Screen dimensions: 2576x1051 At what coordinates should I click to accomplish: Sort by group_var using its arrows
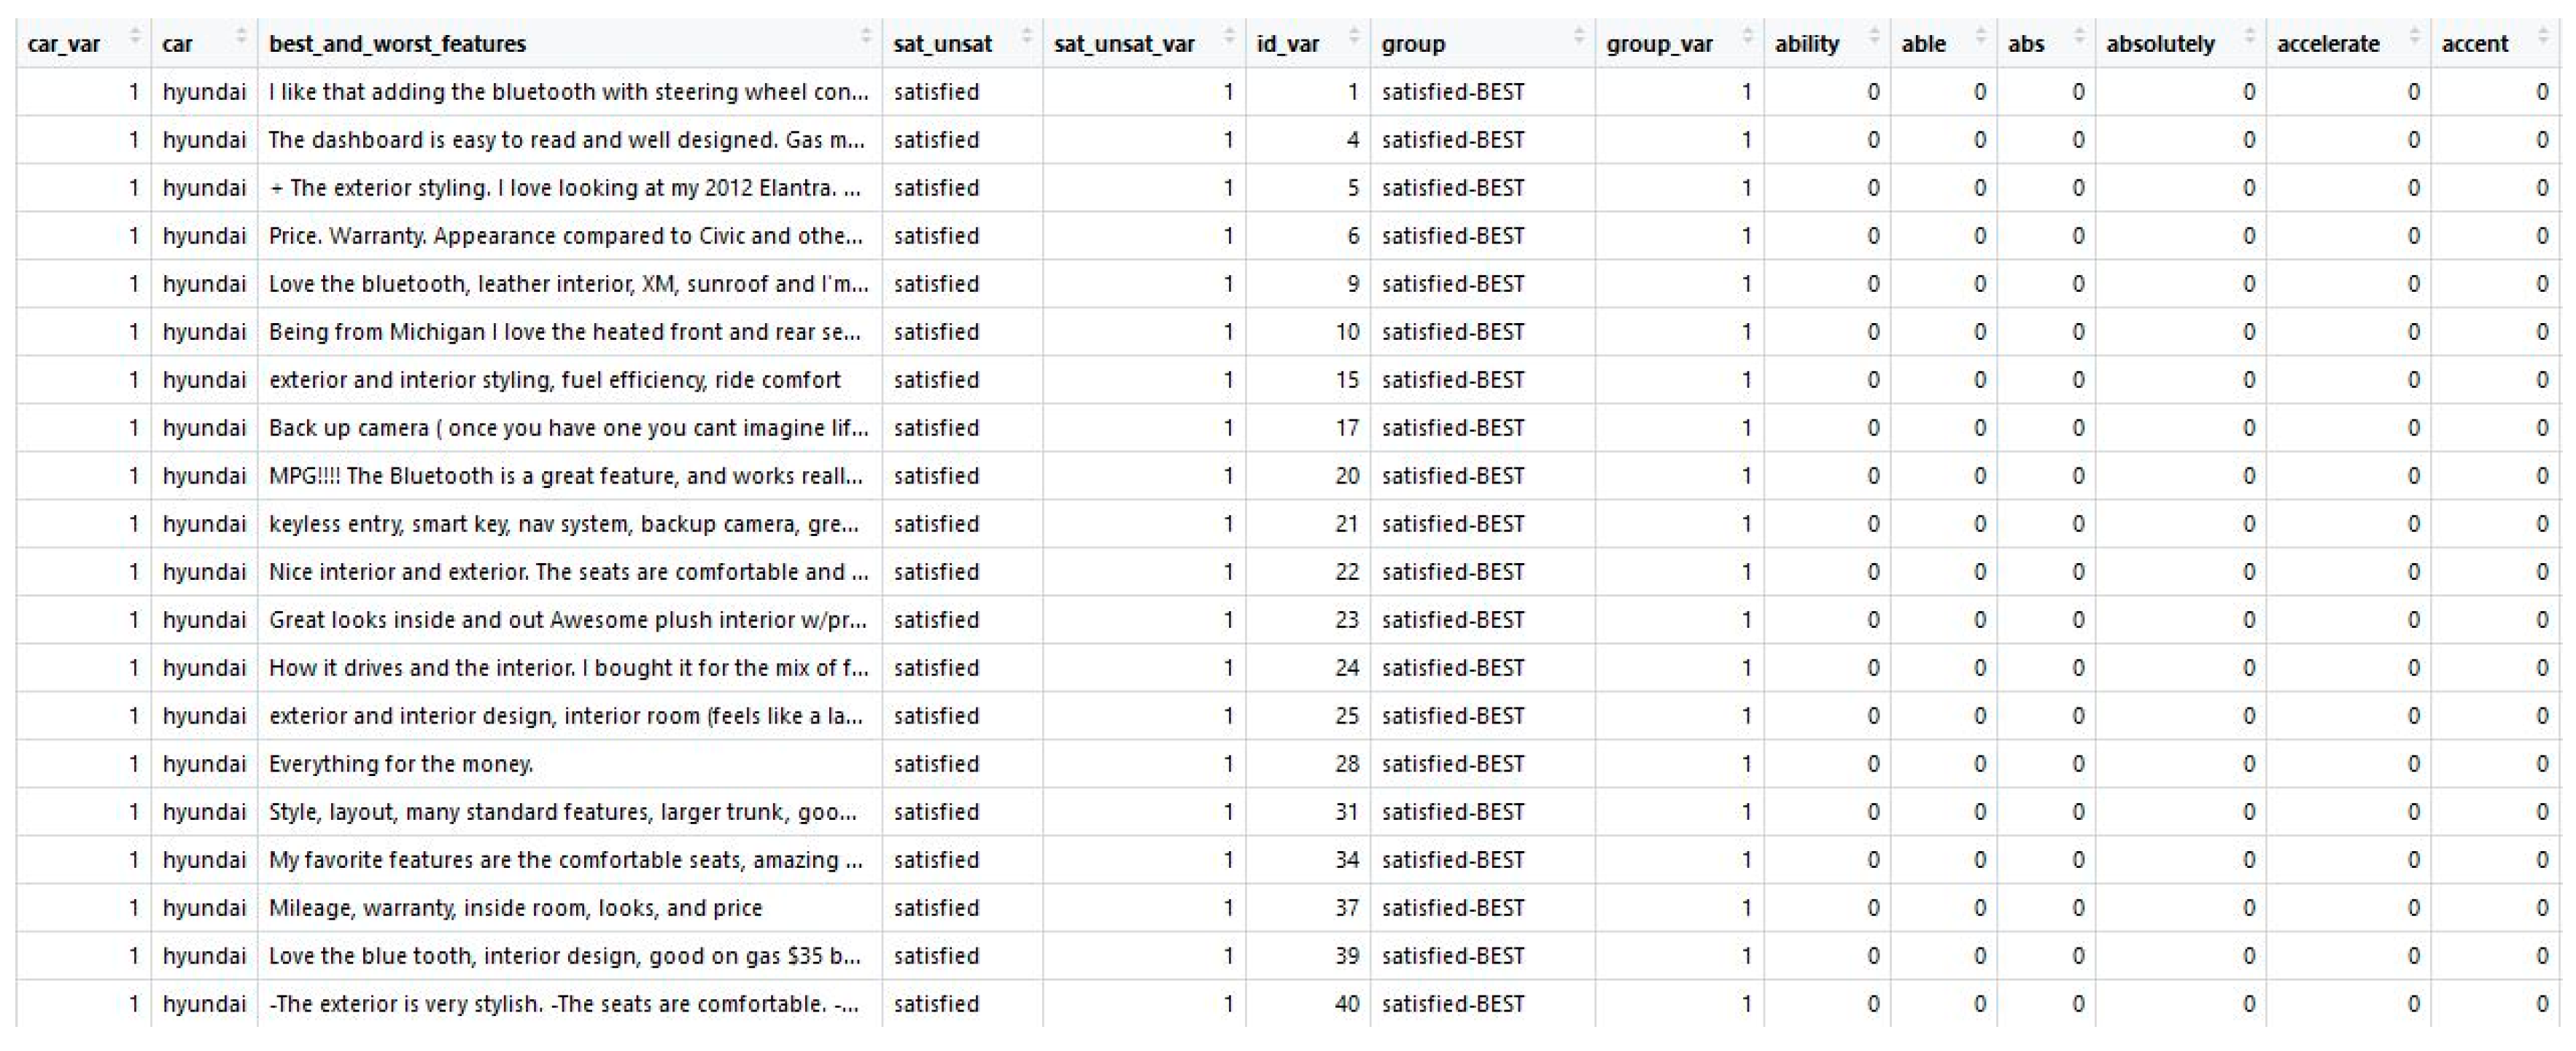click(1747, 38)
